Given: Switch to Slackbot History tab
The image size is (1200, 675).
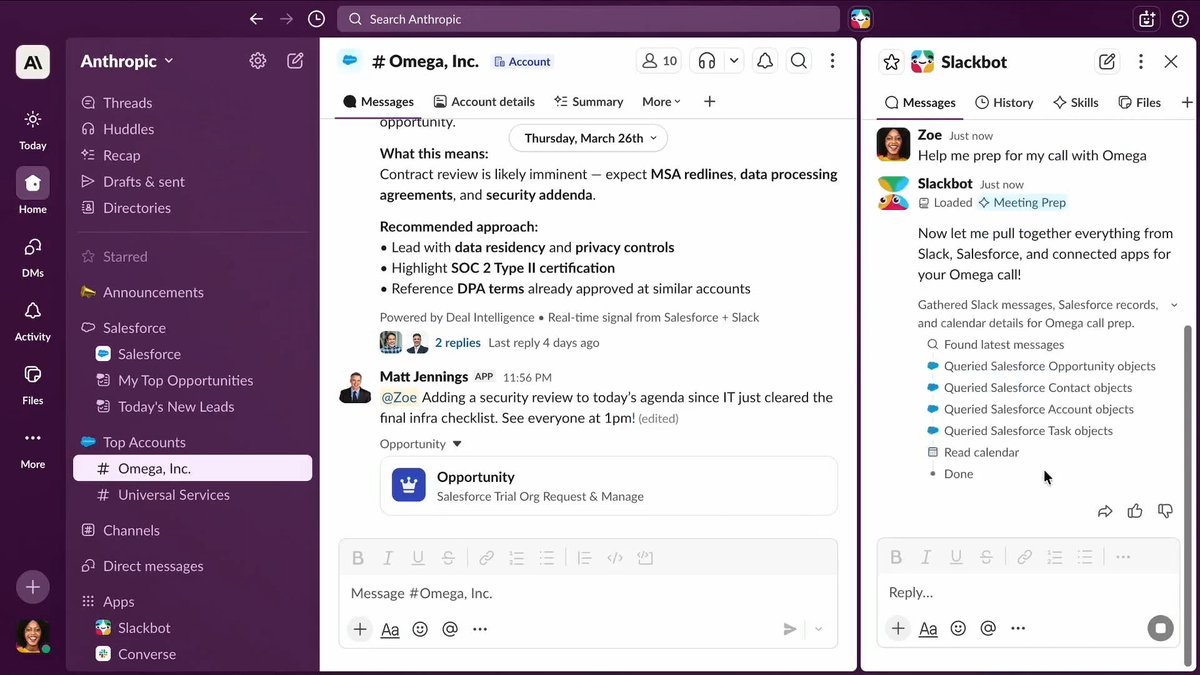Looking at the screenshot, I should (1004, 102).
